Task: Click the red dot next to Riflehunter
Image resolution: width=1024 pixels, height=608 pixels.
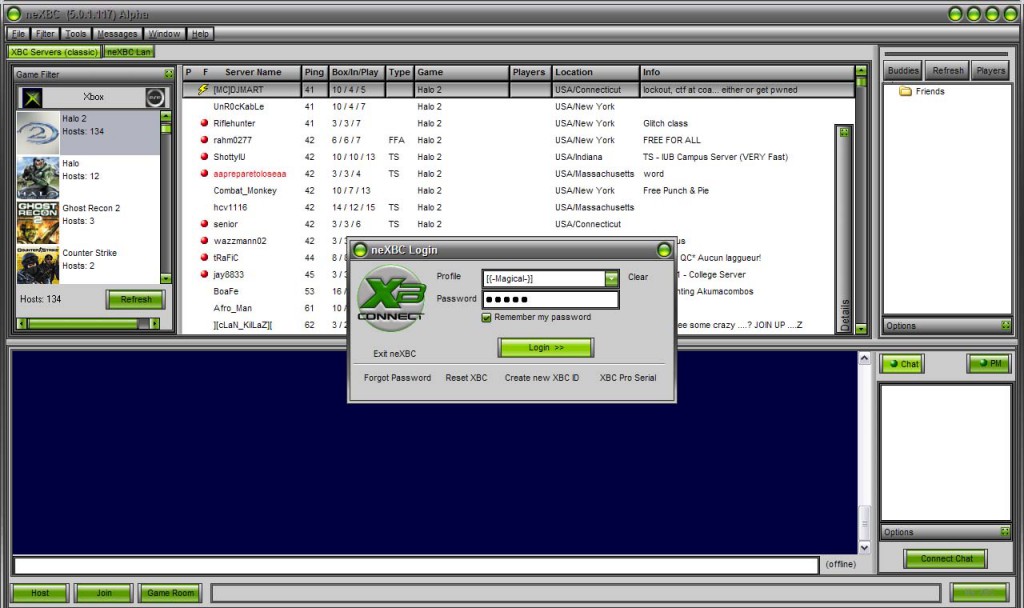Action: click(x=204, y=123)
